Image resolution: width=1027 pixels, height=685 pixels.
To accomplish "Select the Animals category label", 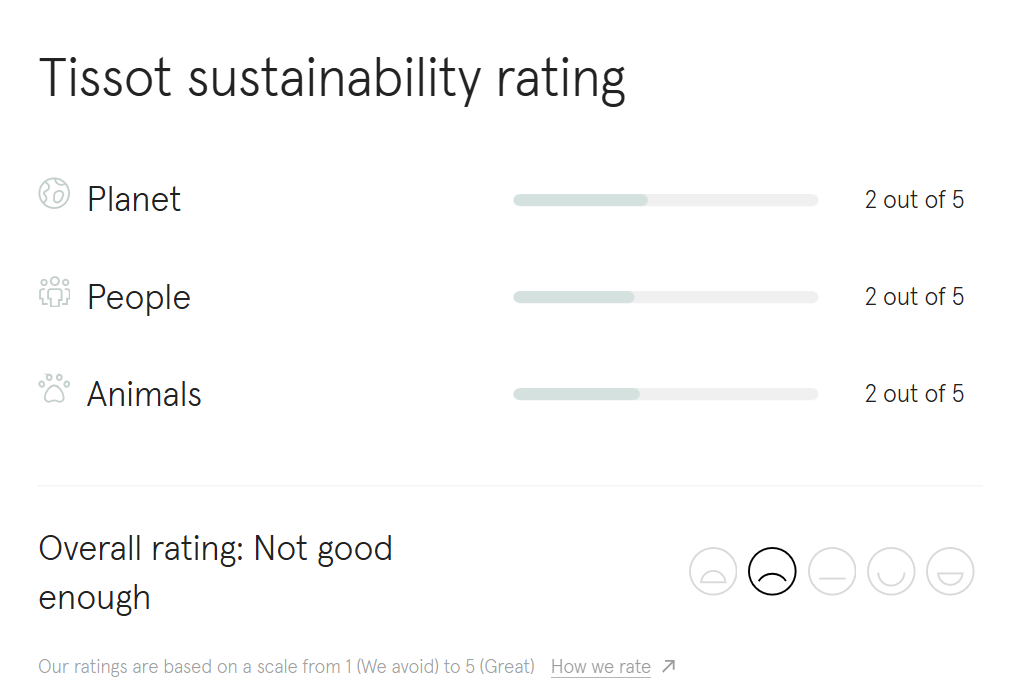I will click(144, 394).
